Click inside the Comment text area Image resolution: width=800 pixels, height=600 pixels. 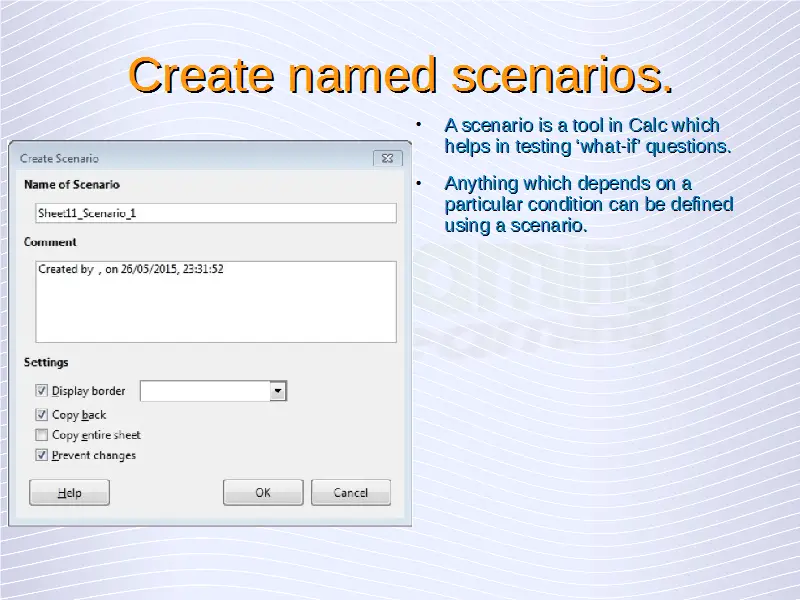[215, 302]
